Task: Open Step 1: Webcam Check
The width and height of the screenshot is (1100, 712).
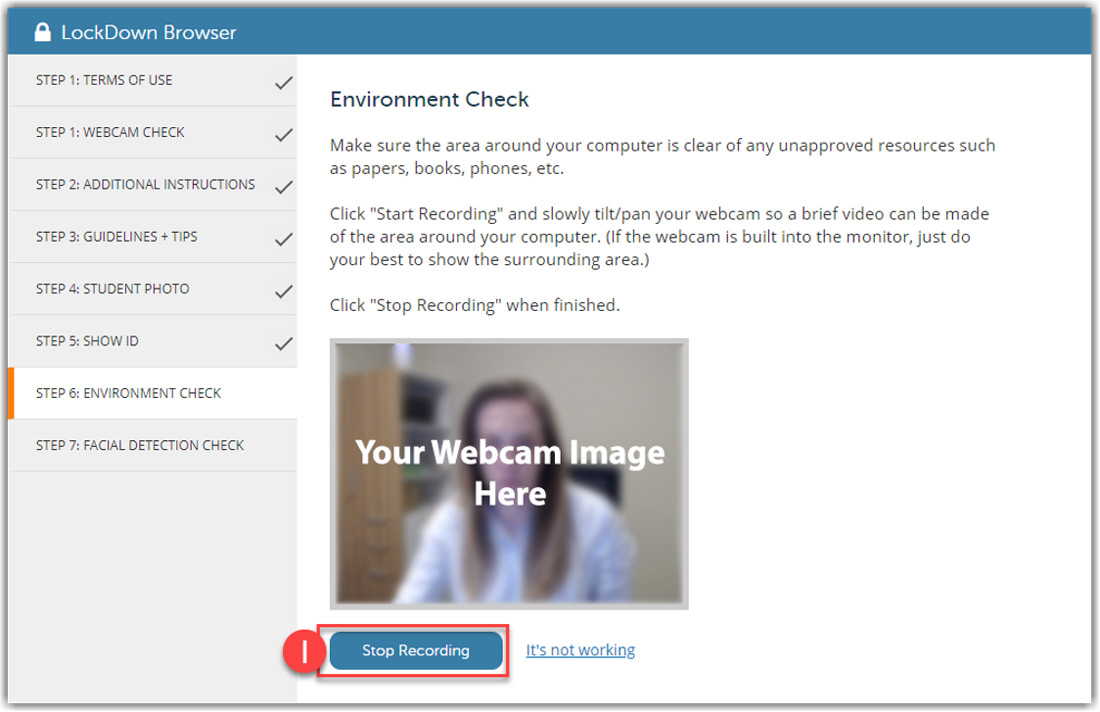Action: (110, 133)
